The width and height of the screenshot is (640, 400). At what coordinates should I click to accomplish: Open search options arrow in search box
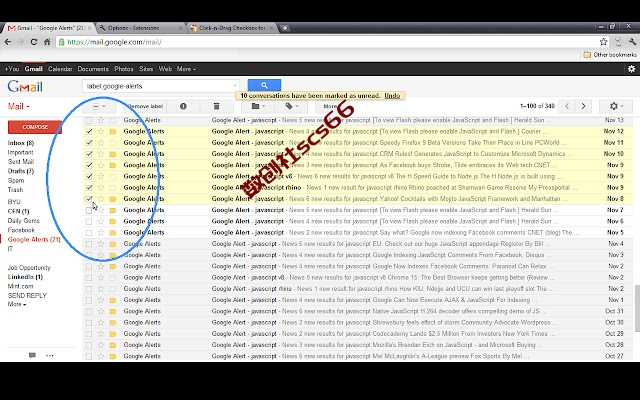[235, 86]
